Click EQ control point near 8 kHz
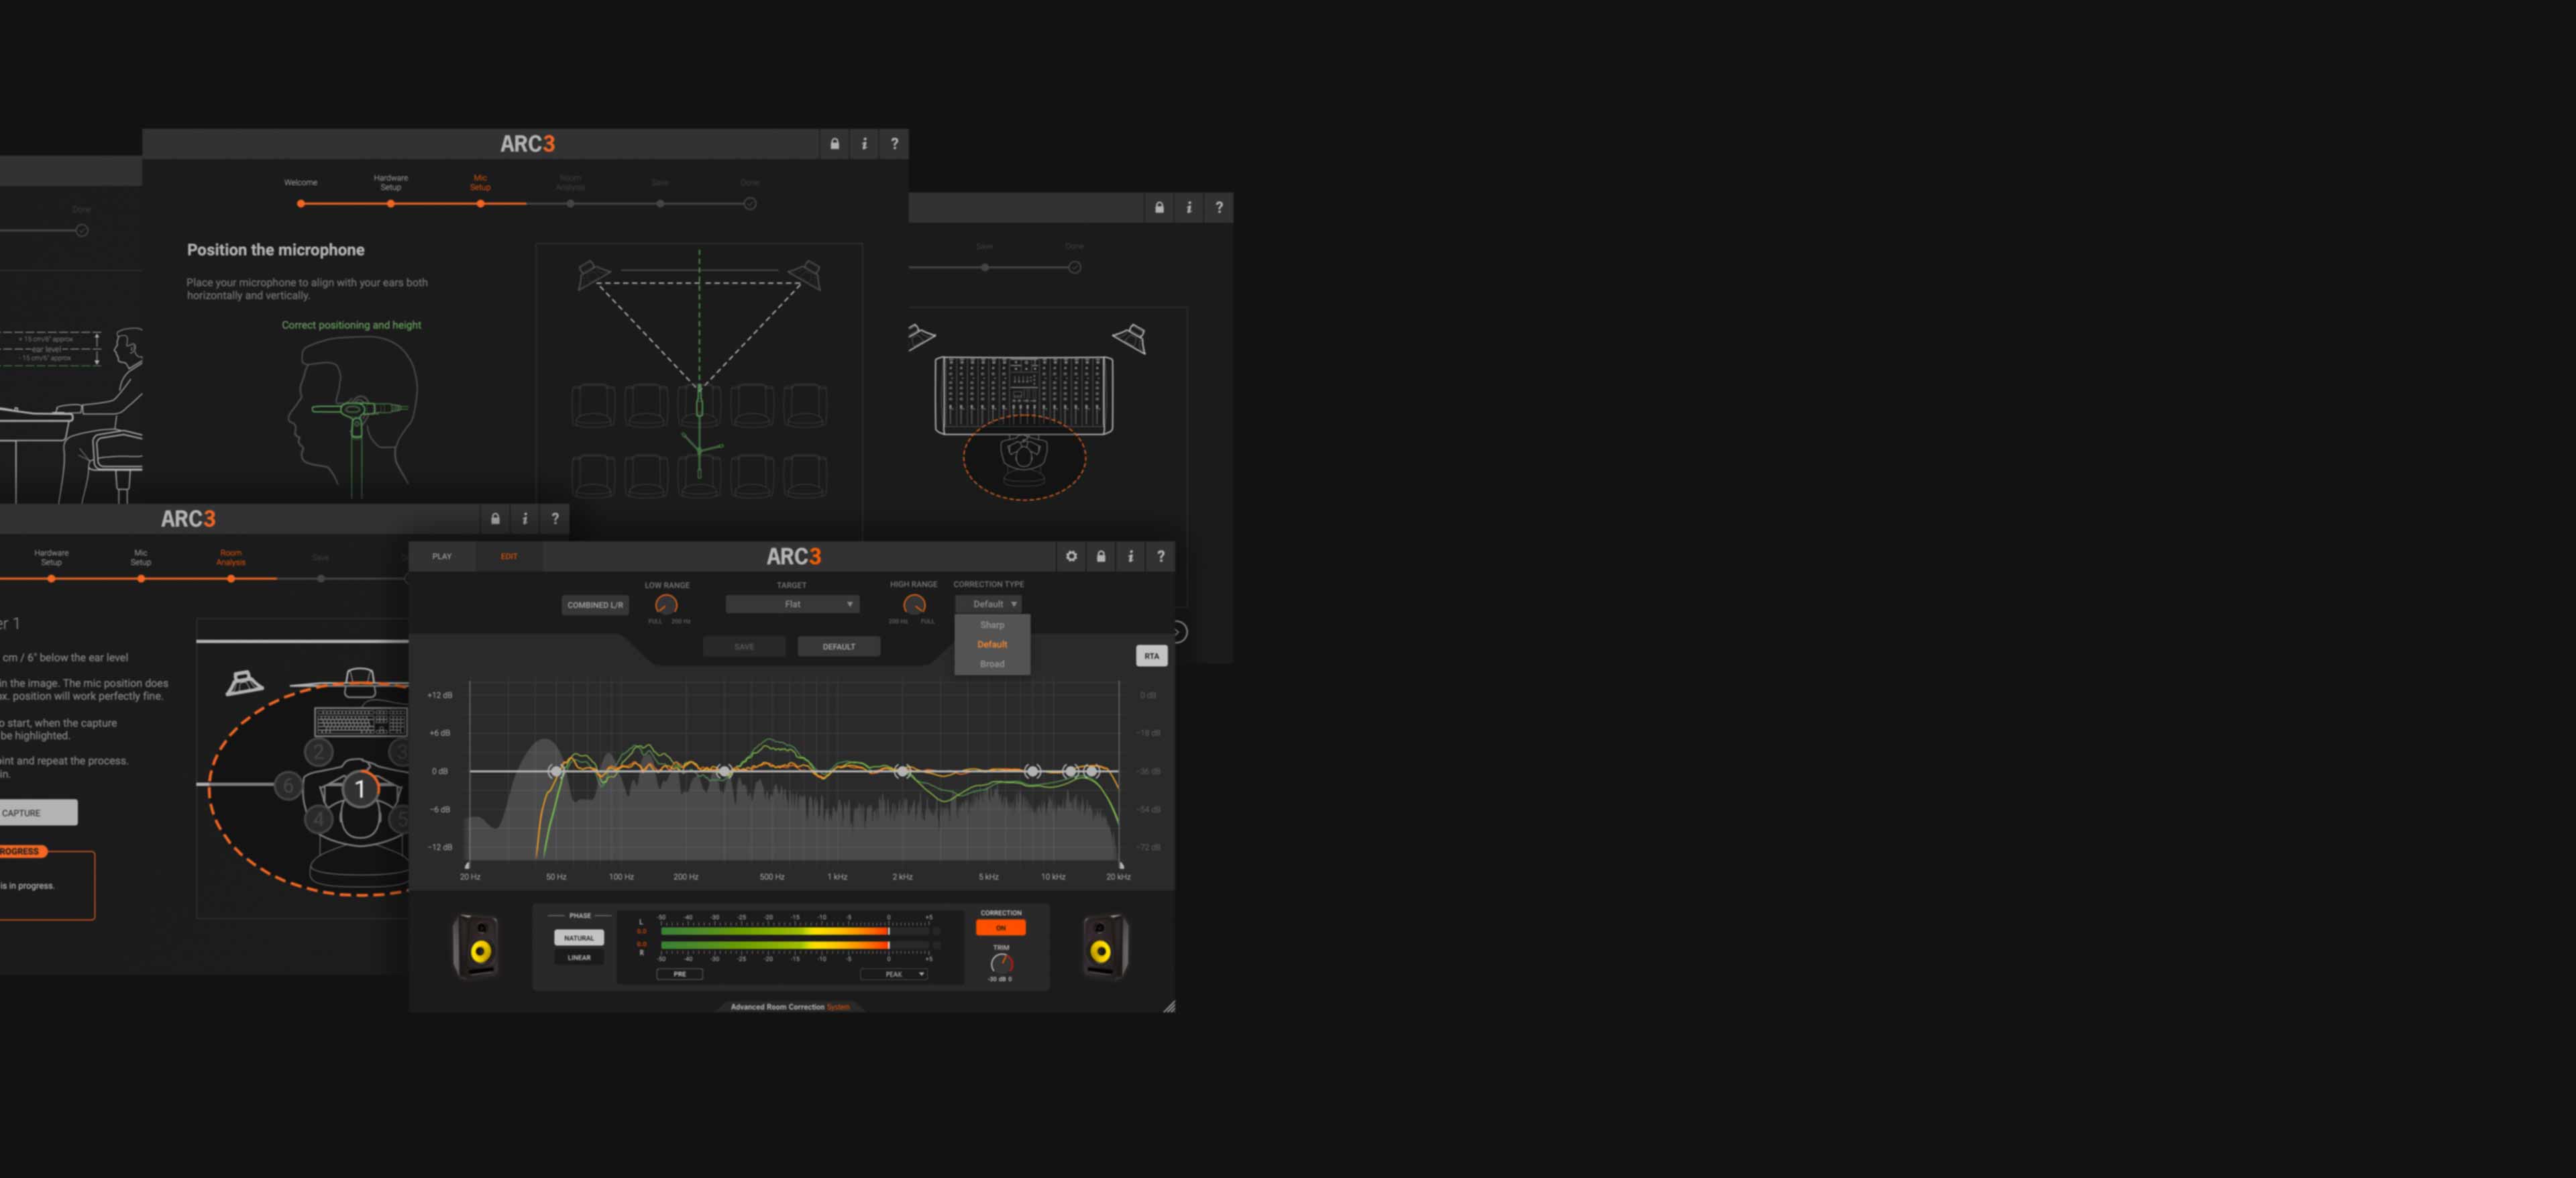 1032,771
